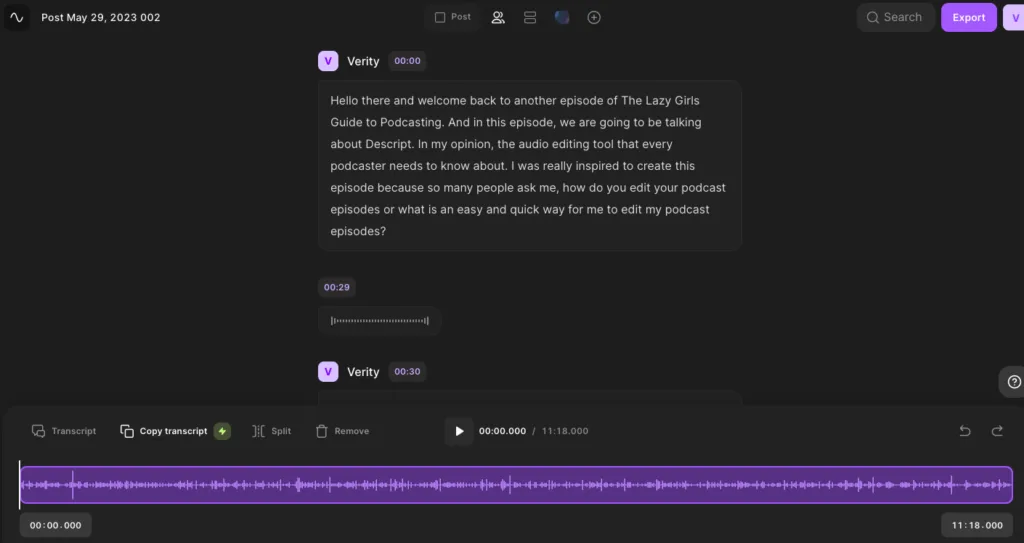Click the waveform logo icon top-left
Screen dimensions: 1024x543
(x=17, y=18)
